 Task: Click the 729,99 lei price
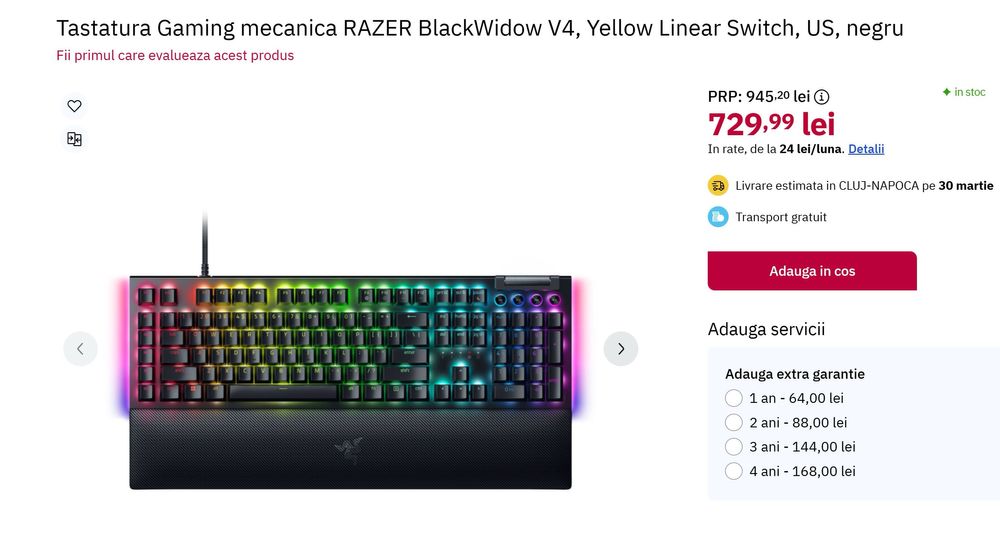pos(771,124)
